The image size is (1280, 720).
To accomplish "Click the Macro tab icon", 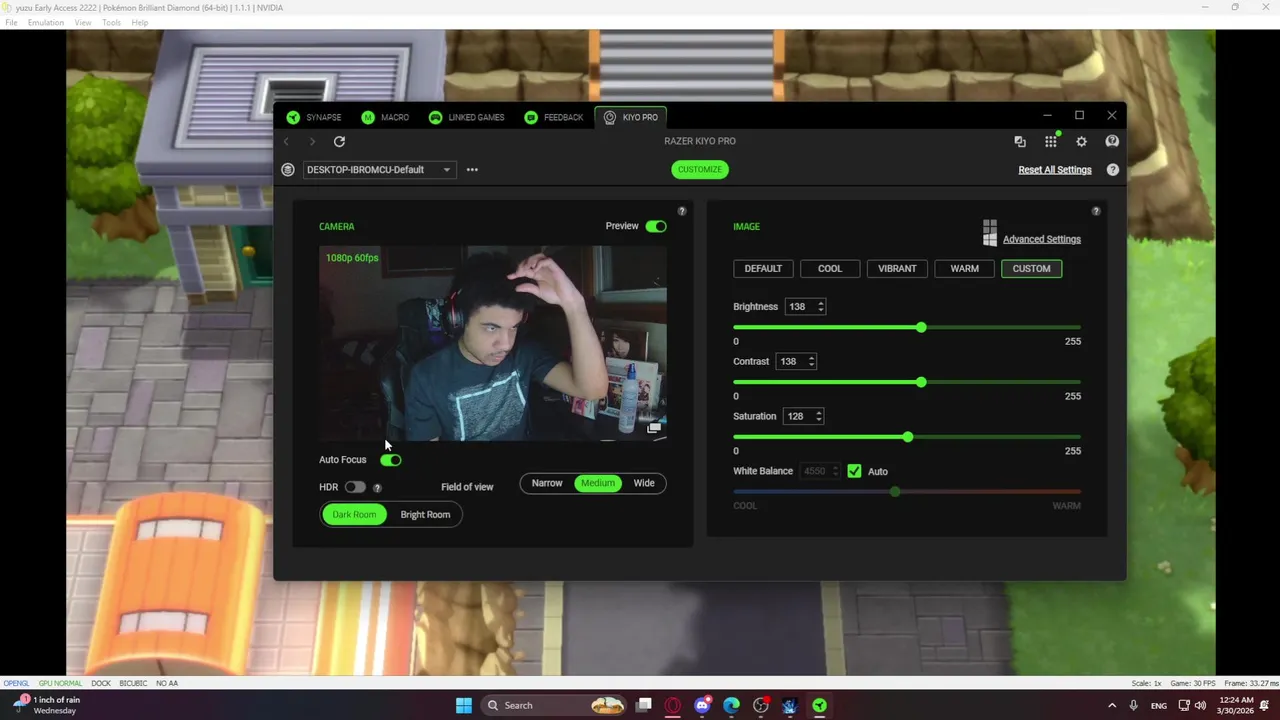I will pyautogui.click(x=368, y=117).
